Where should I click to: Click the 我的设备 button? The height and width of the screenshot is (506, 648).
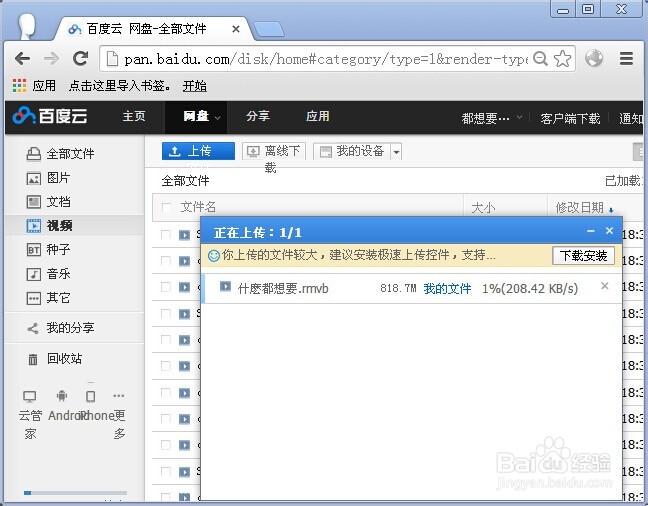(x=352, y=151)
